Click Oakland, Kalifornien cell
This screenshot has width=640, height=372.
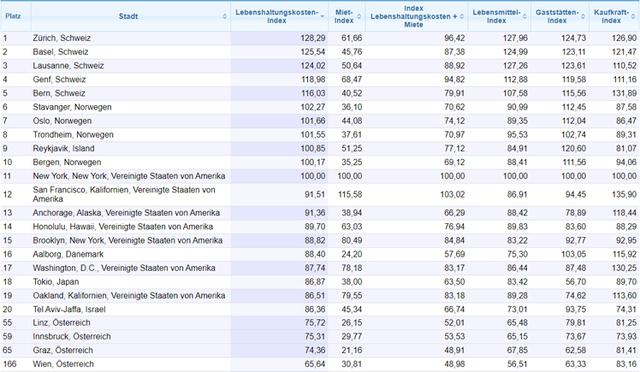point(131,296)
